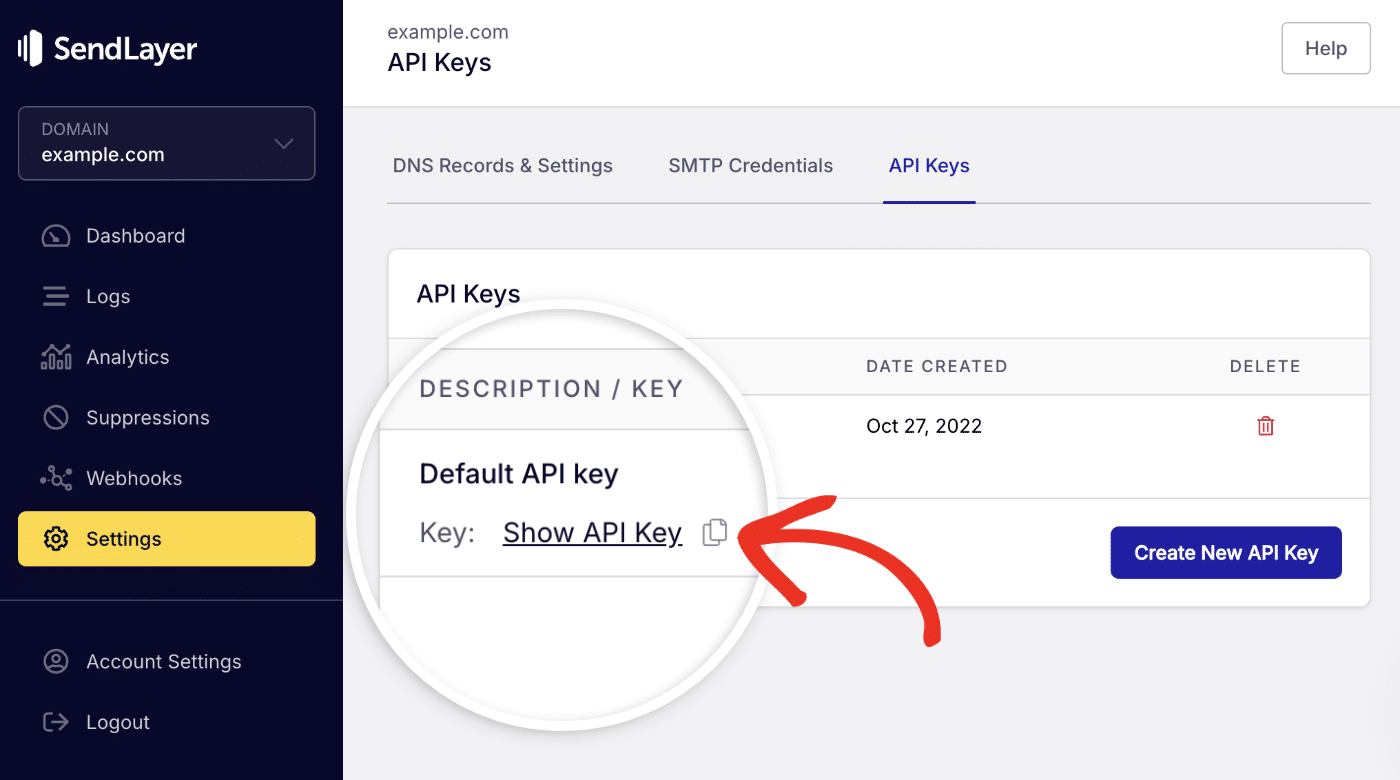Screen dimensions: 1400x780
Task: Delete the Default API key with trash icon
Action: [1264, 425]
